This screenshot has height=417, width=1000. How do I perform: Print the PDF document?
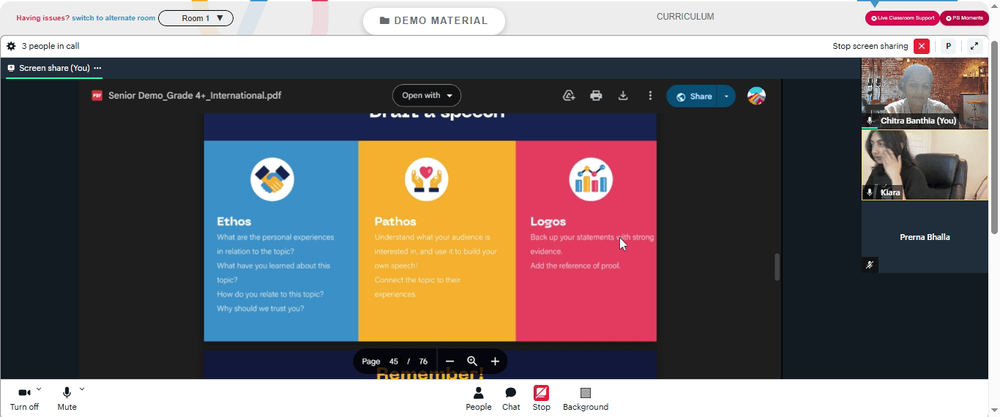596,96
